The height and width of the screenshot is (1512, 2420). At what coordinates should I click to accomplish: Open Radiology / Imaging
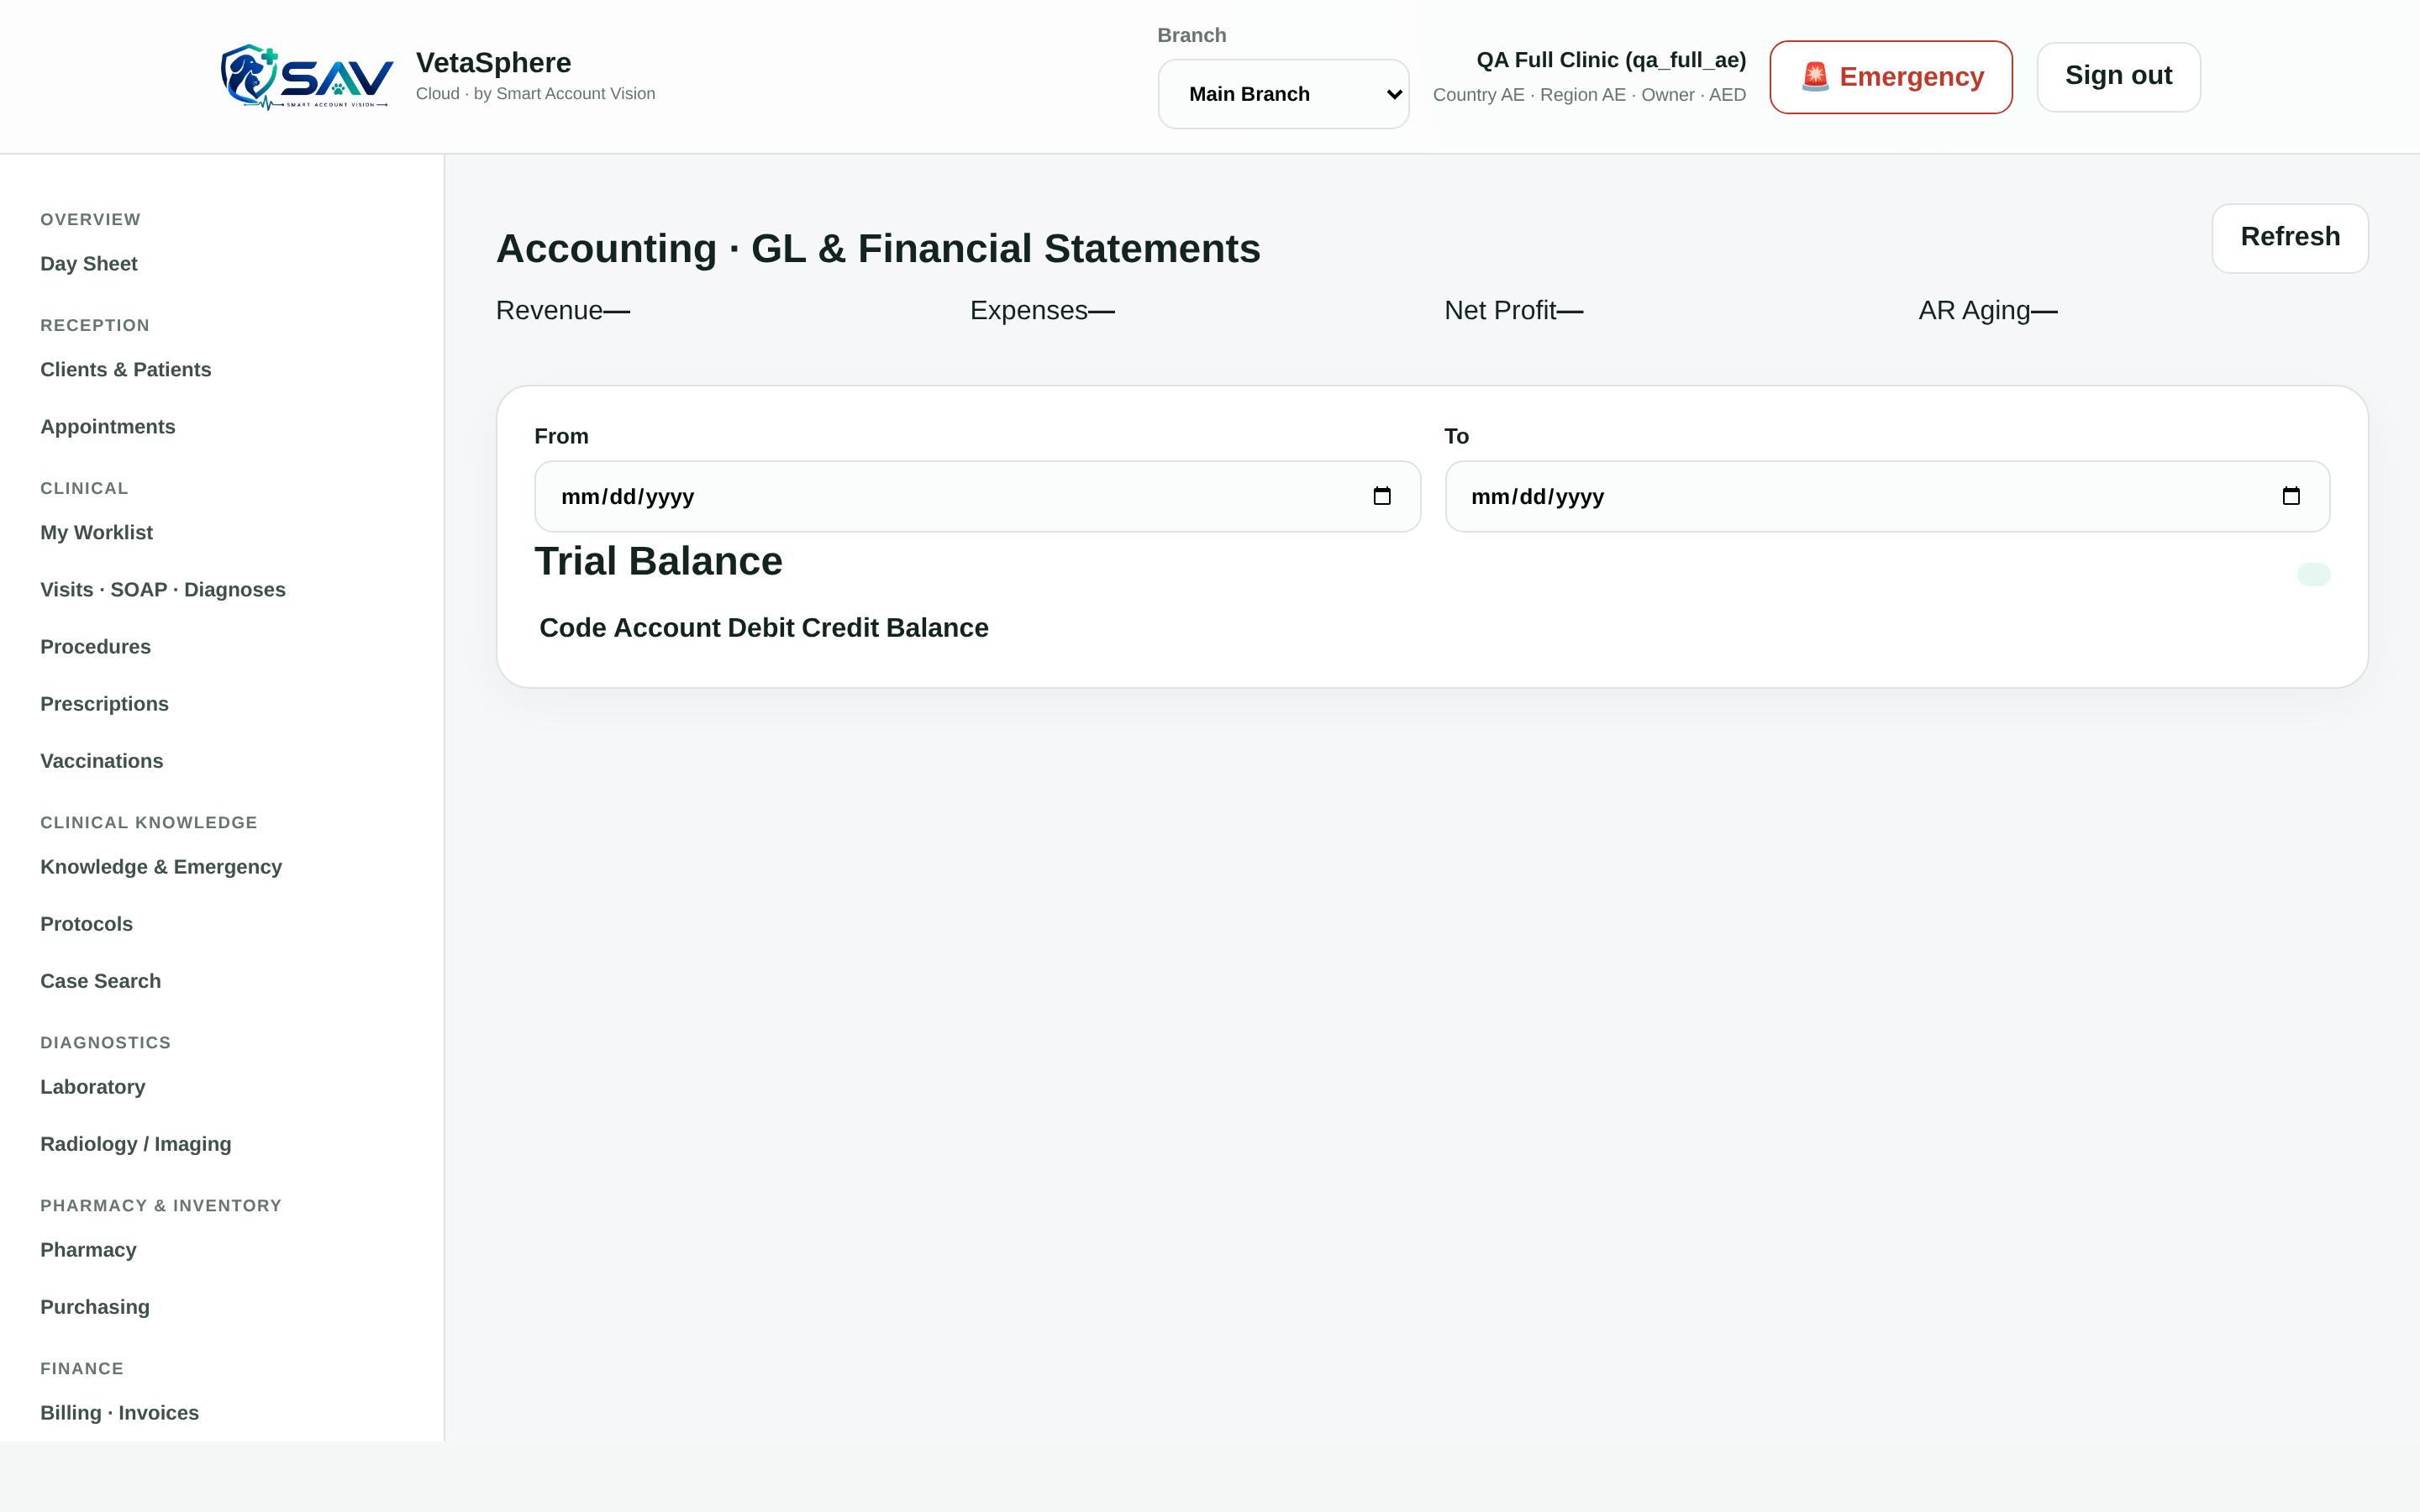coord(136,1144)
